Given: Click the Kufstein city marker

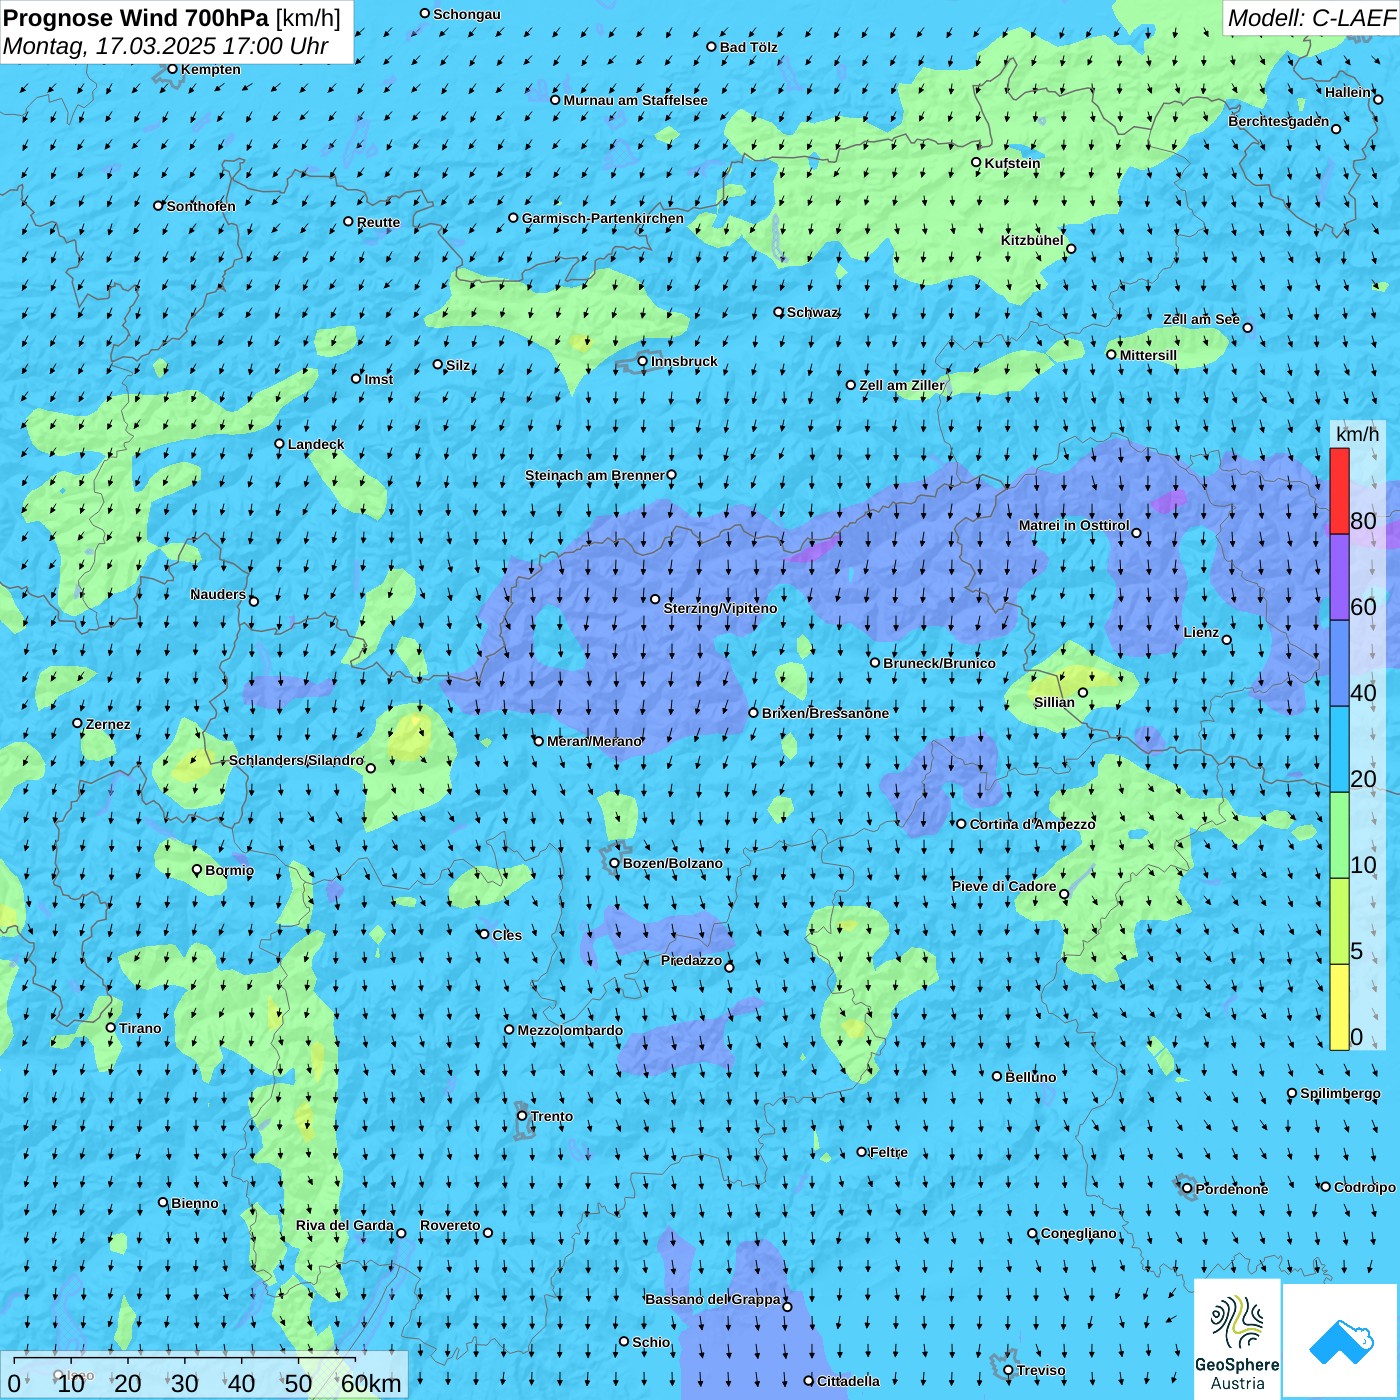Looking at the screenshot, I should point(976,162).
